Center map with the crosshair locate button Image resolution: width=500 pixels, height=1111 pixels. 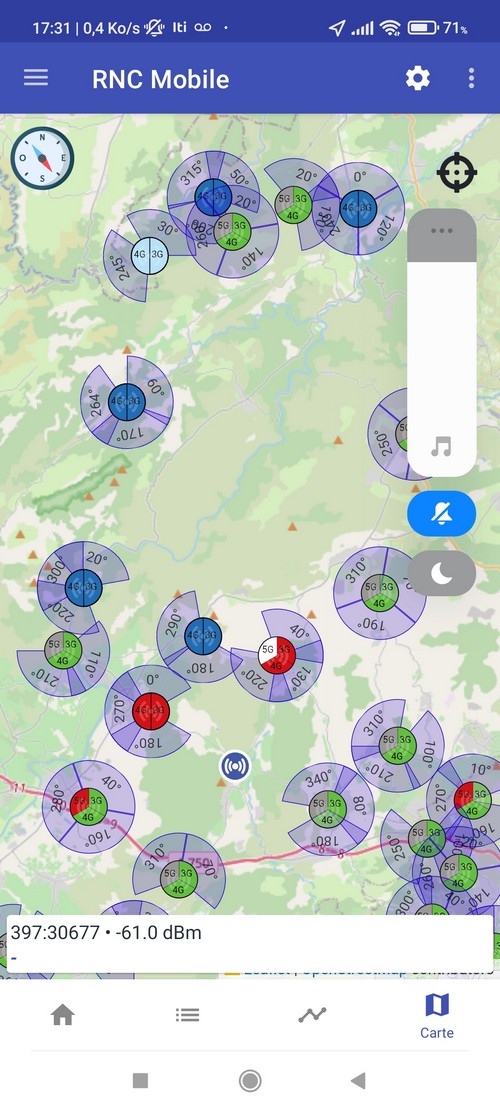pyautogui.click(x=457, y=172)
